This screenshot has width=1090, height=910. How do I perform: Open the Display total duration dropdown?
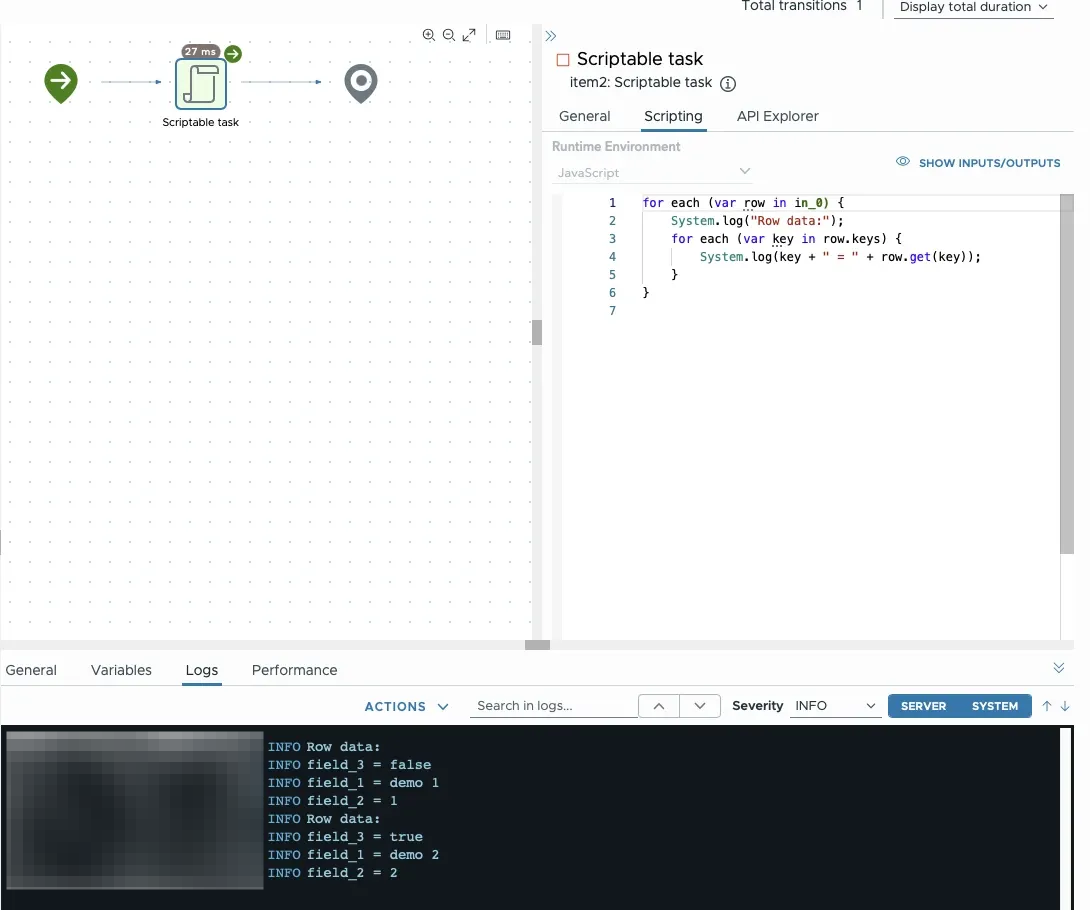972,7
